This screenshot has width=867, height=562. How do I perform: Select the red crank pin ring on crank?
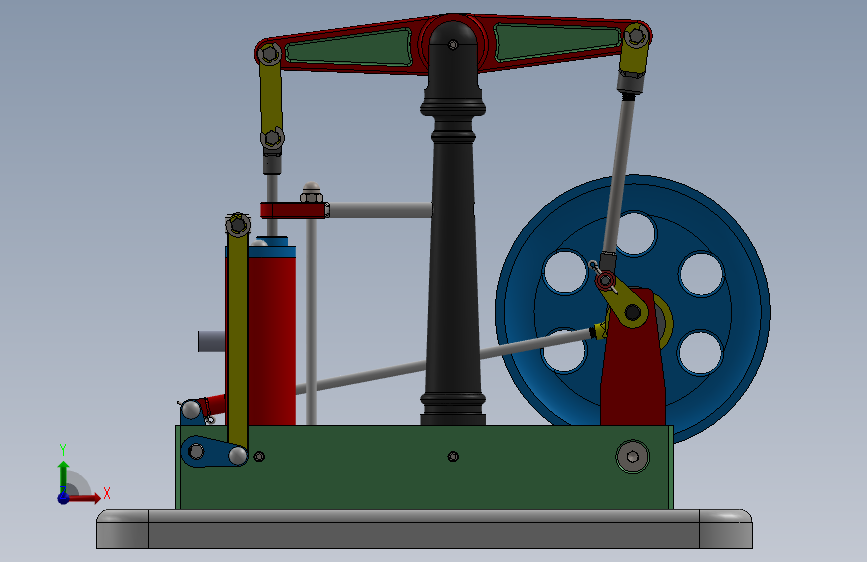[605, 281]
